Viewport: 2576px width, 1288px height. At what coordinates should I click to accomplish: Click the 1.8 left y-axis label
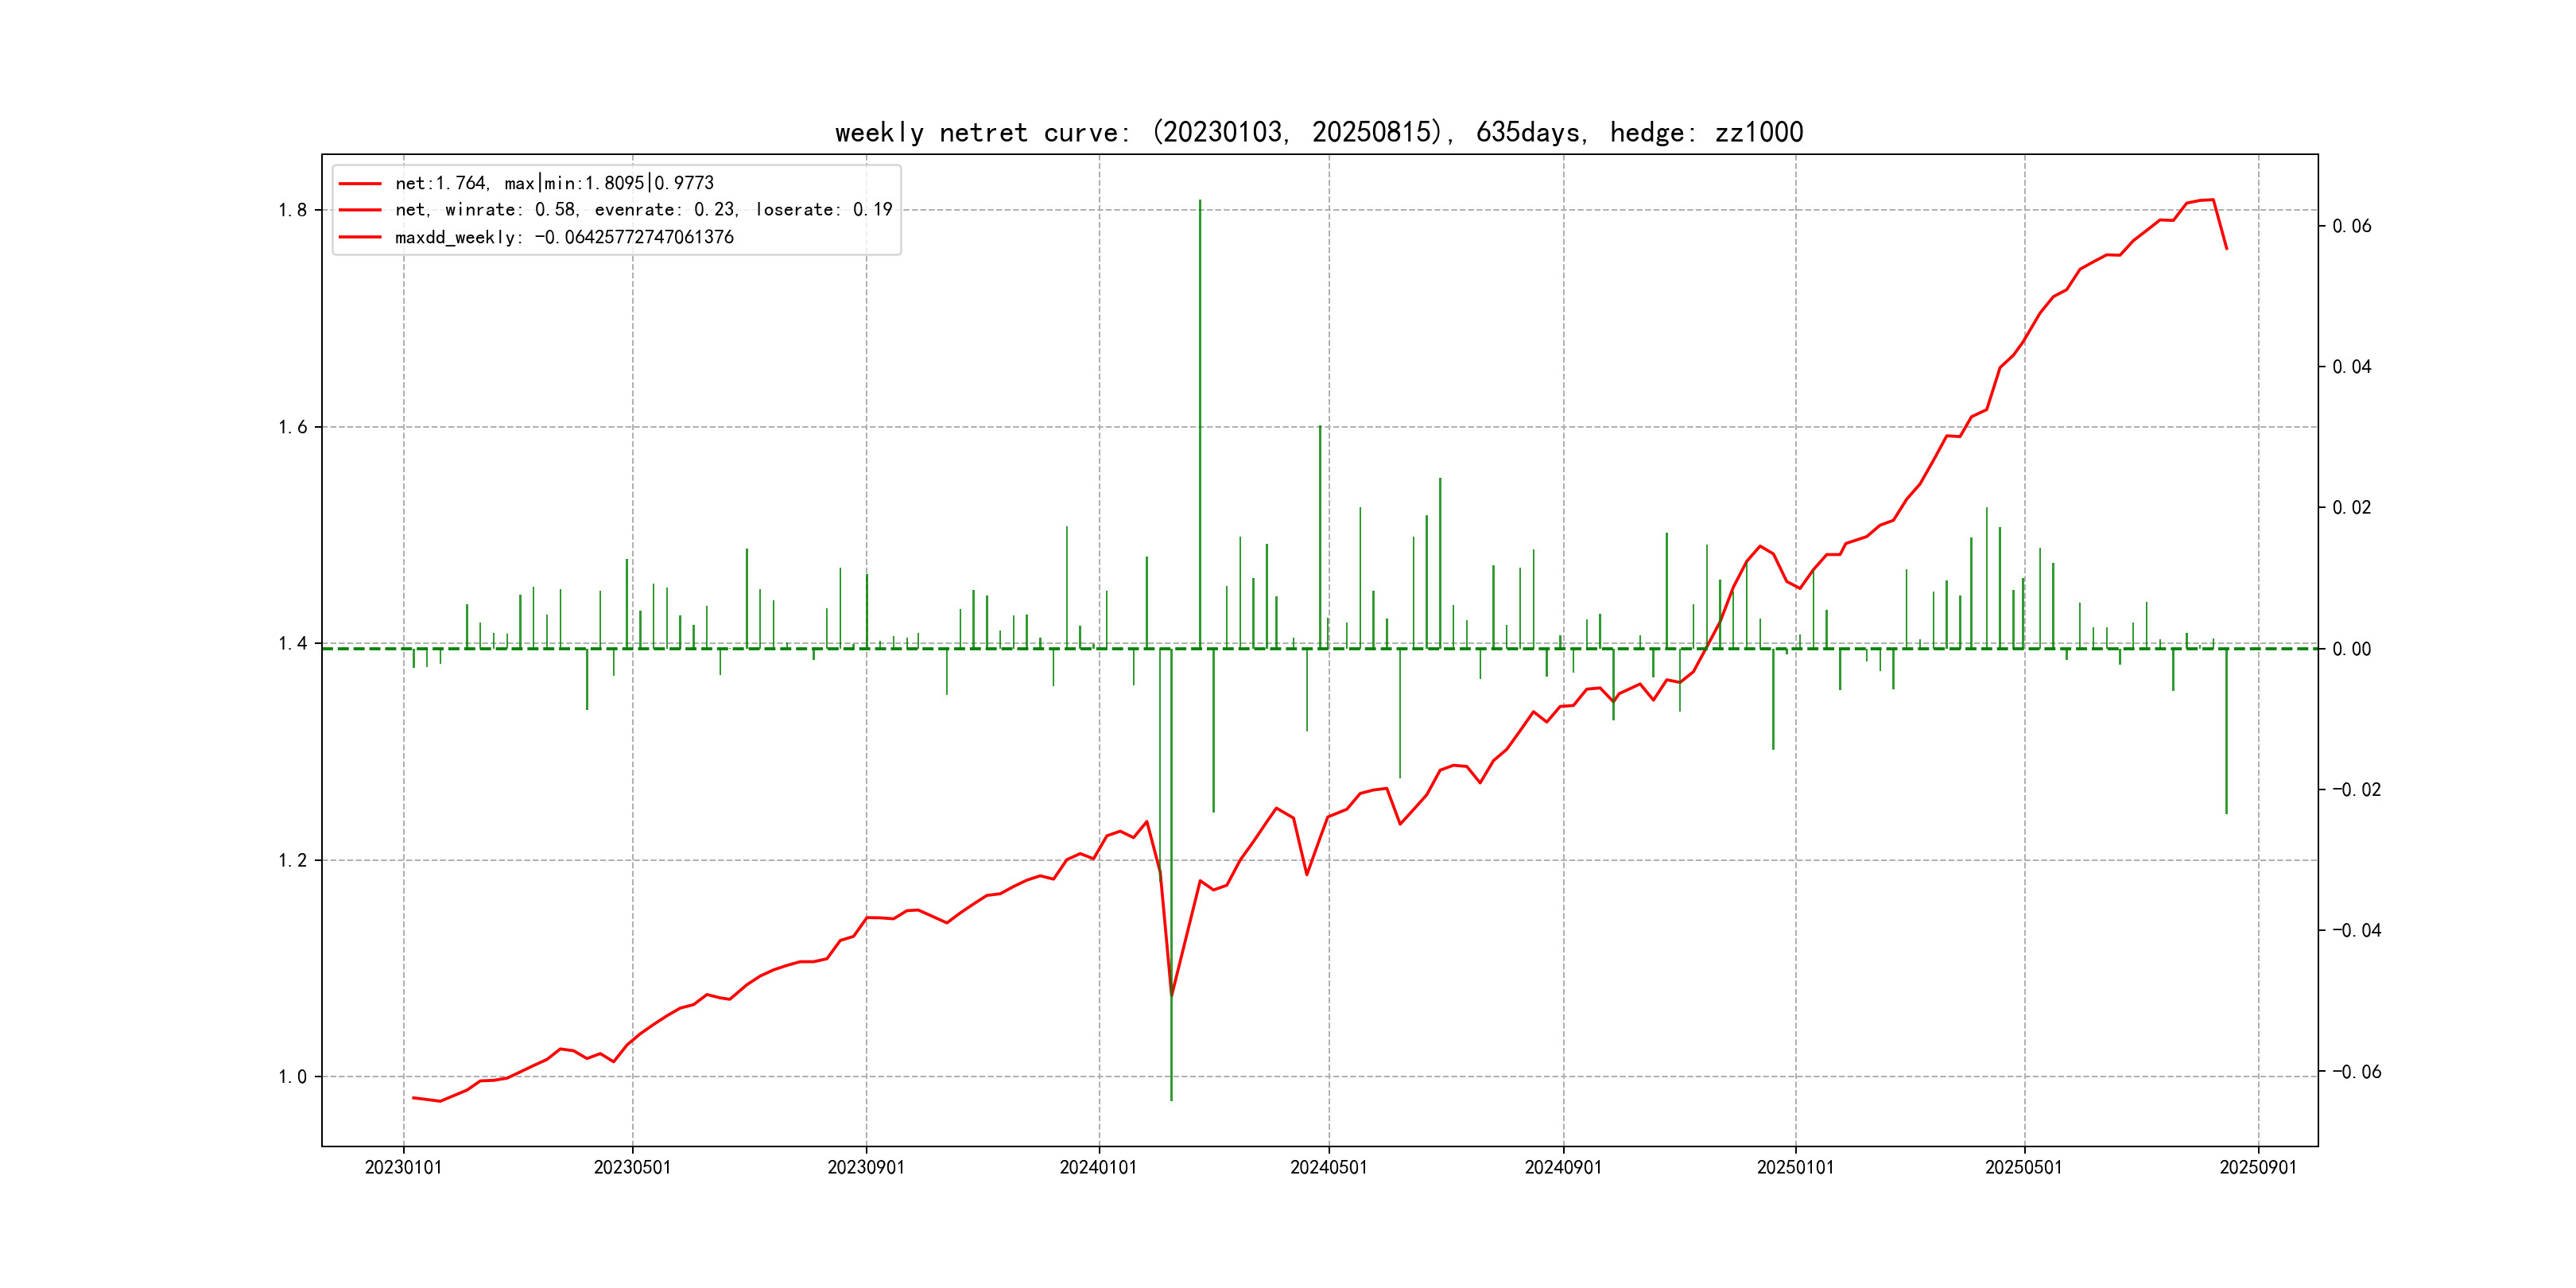click(x=292, y=210)
